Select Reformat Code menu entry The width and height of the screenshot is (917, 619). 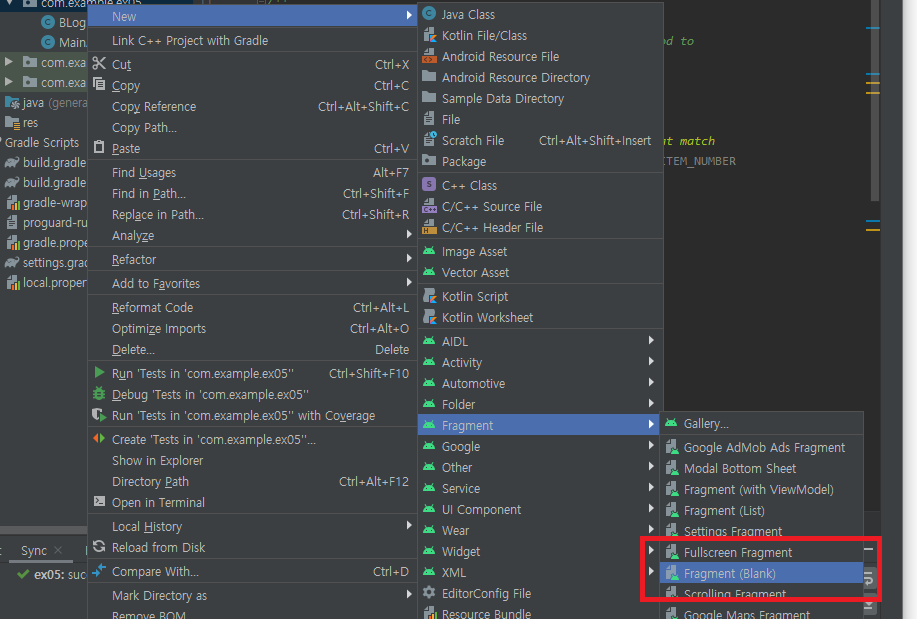tap(252, 307)
